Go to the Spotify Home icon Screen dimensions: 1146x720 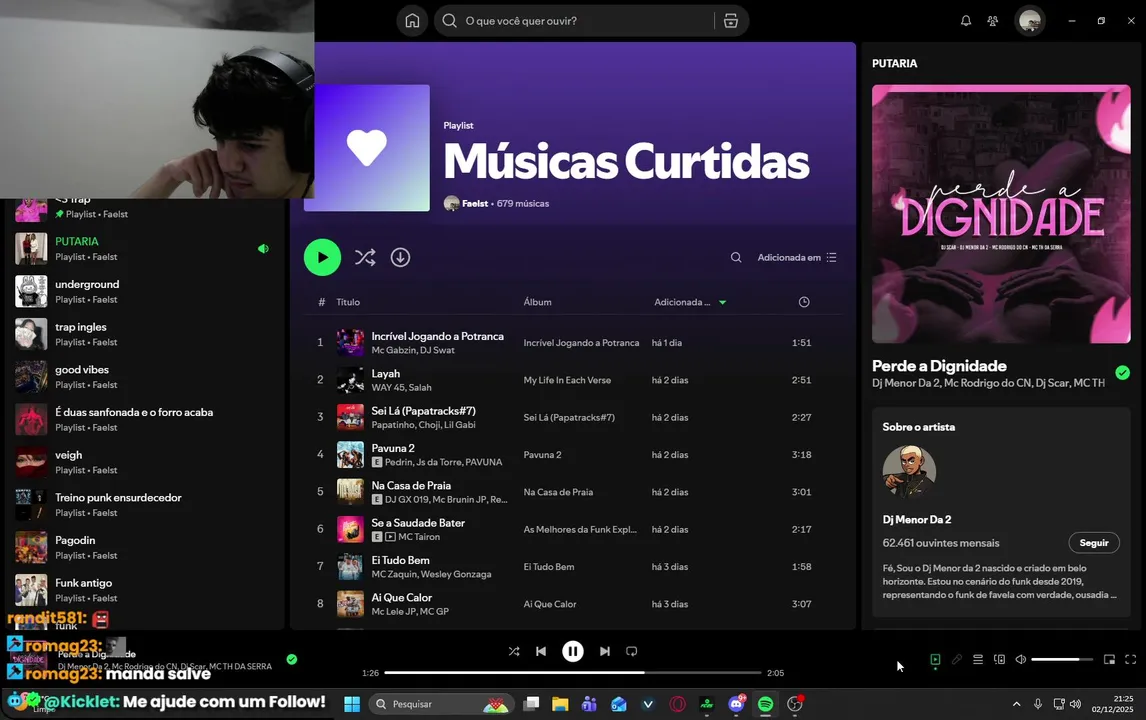coord(412,20)
